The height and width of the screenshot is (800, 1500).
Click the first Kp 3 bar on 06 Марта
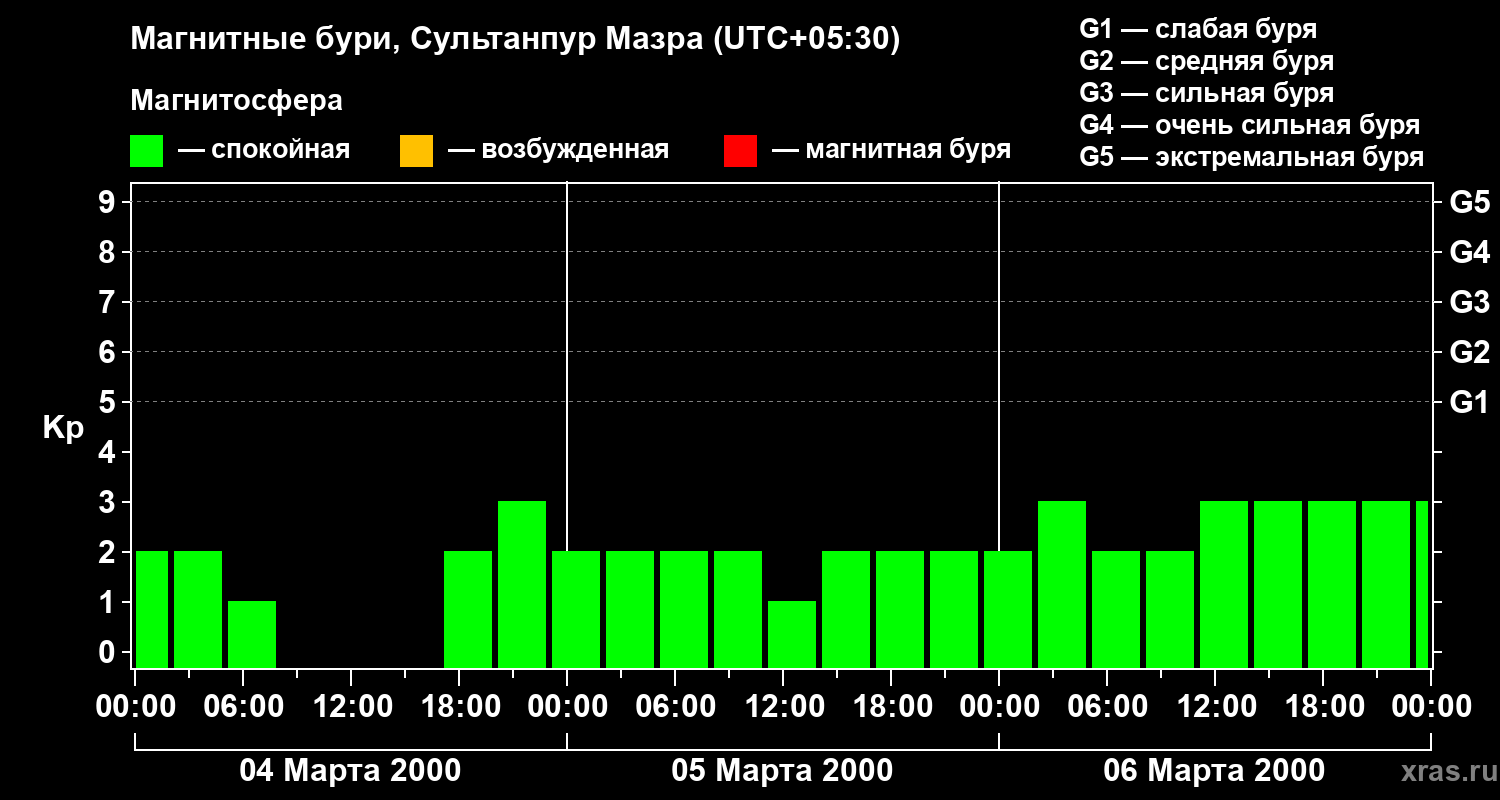[1062, 584]
